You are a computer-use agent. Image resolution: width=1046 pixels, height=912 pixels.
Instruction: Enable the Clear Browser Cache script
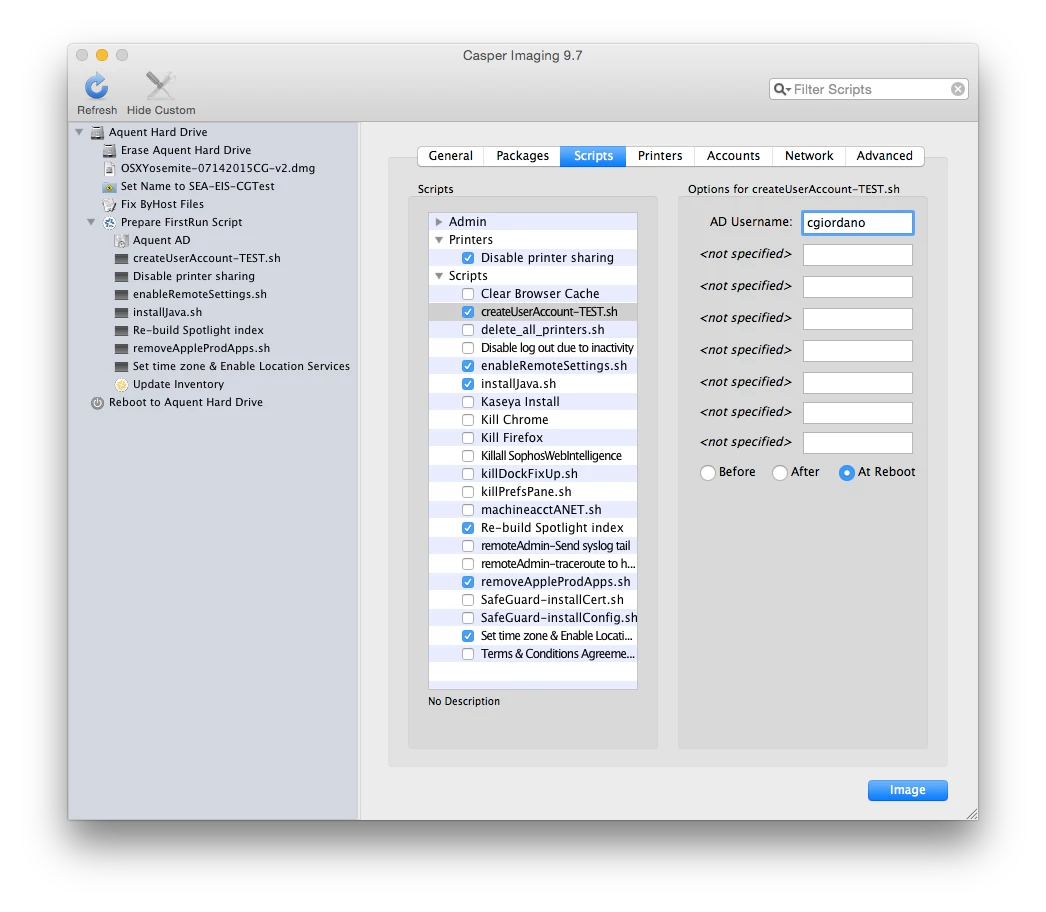(x=468, y=294)
